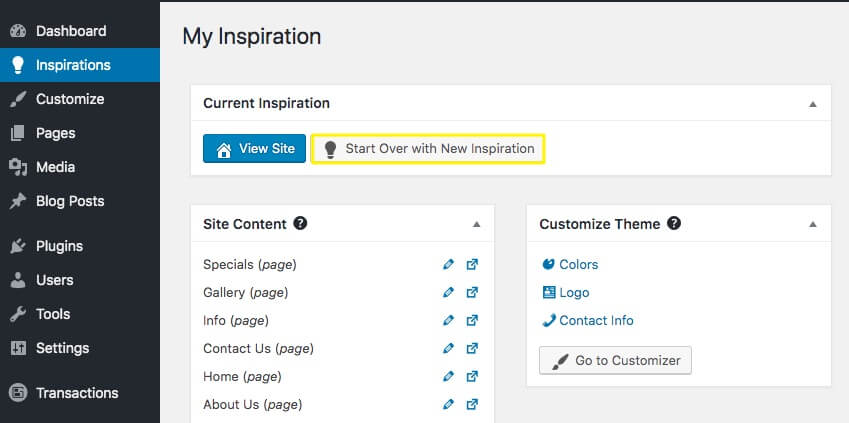Click Start Over with New Inspiration

(x=428, y=149)
